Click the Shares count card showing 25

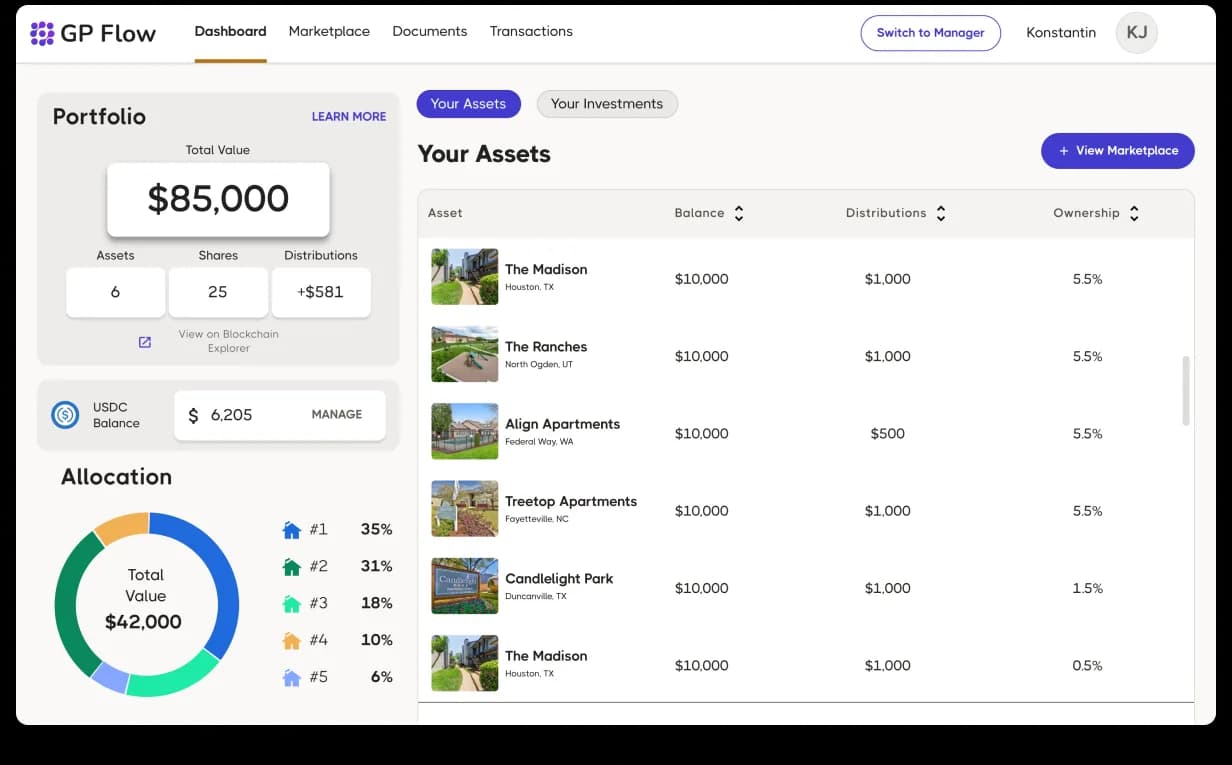coord(218,292)
